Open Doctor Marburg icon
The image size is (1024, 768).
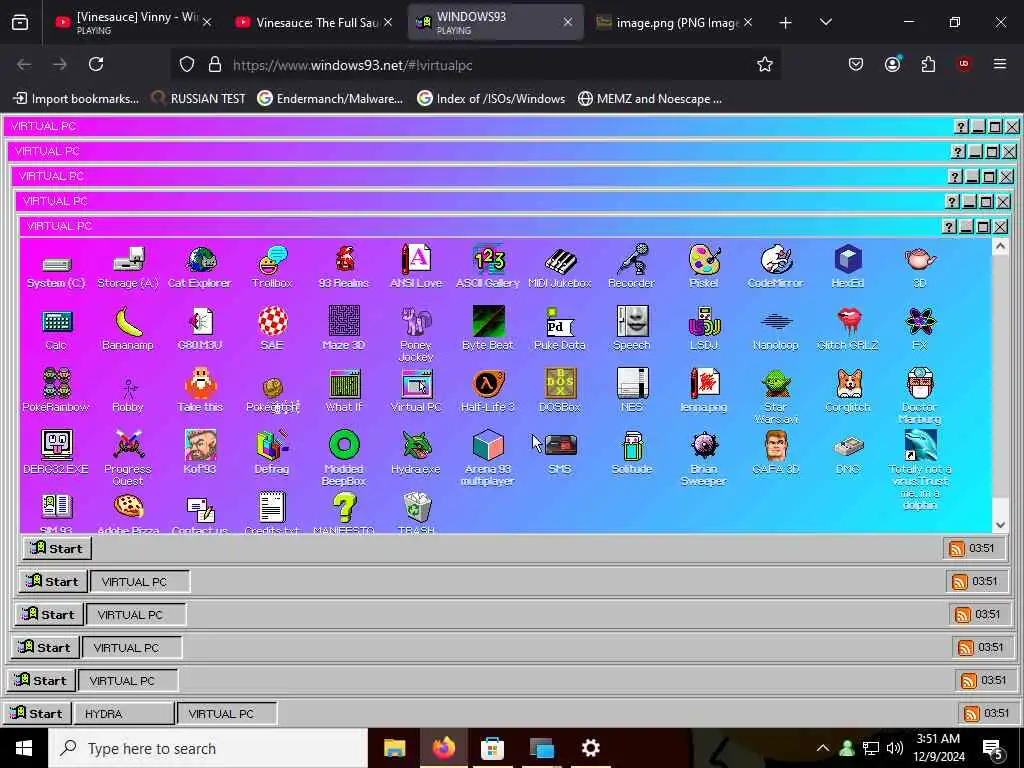pyautogui.click(x=920, y=396)
